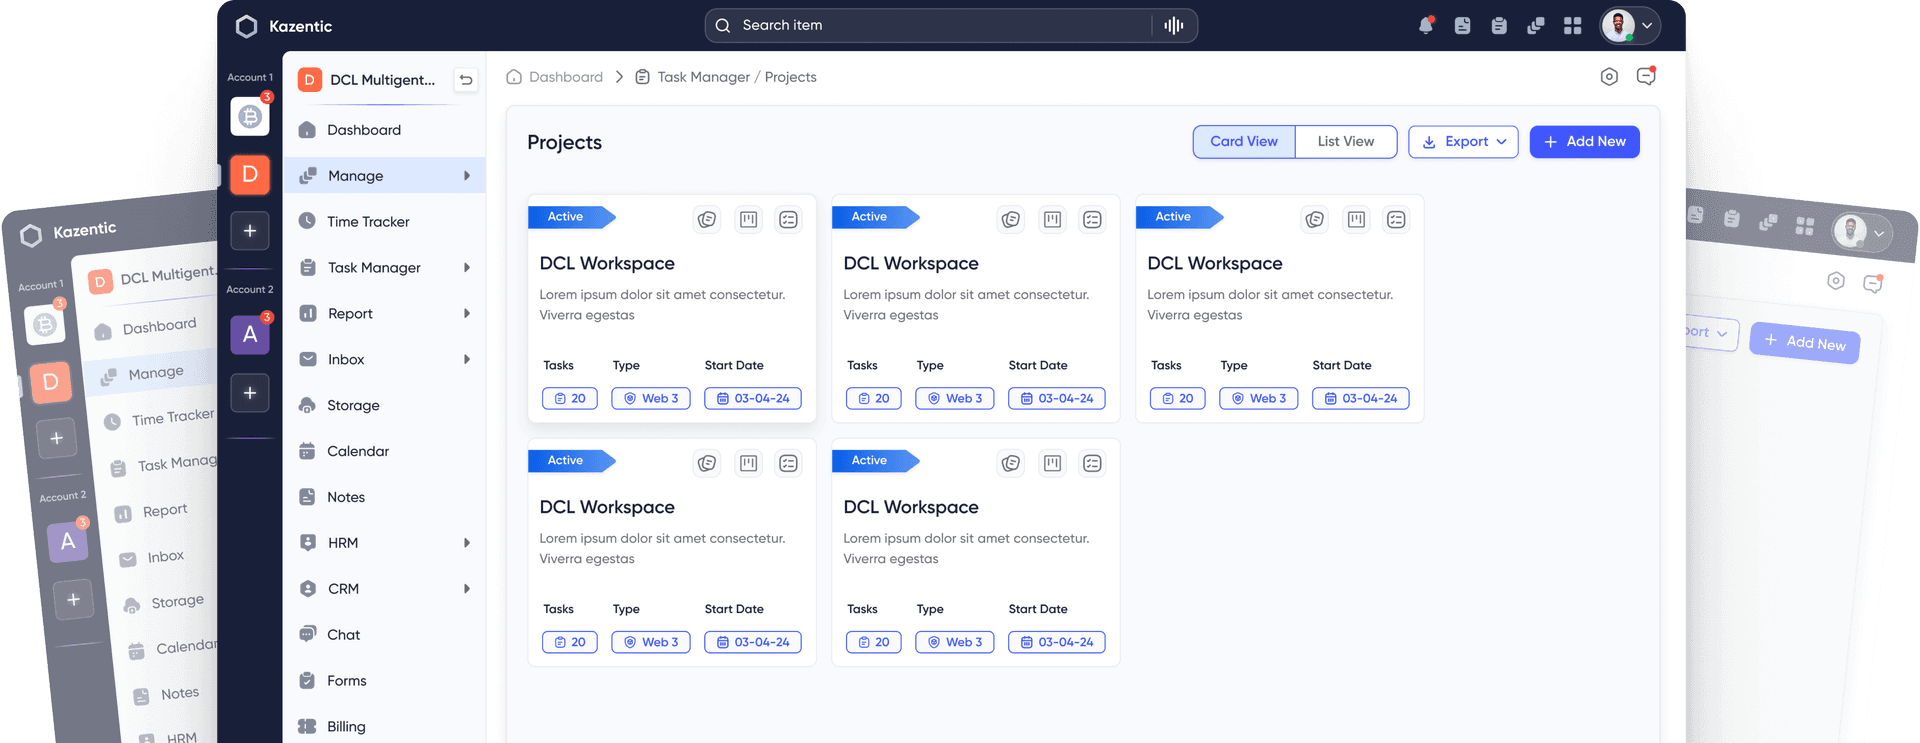Select the orange D account workspace

250,175
